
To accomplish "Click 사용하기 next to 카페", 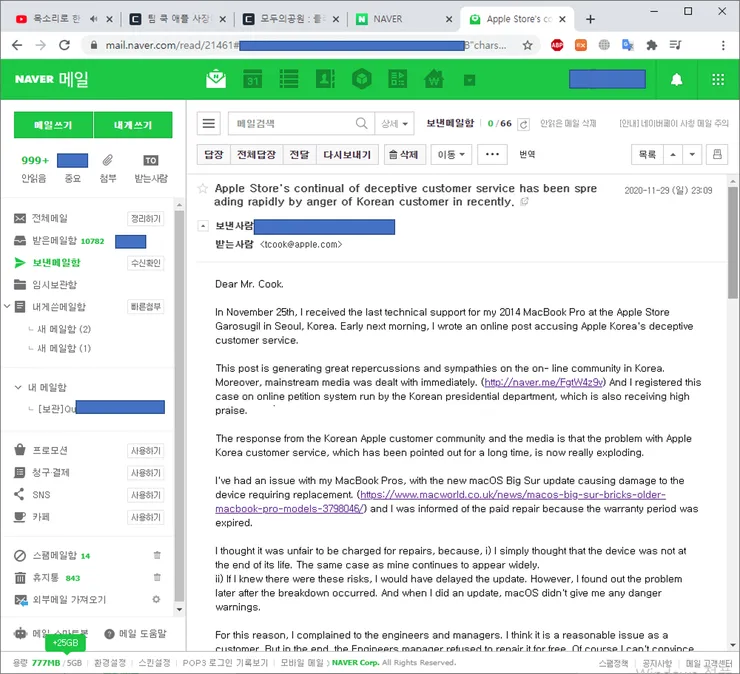I will [x=146, y=517].
